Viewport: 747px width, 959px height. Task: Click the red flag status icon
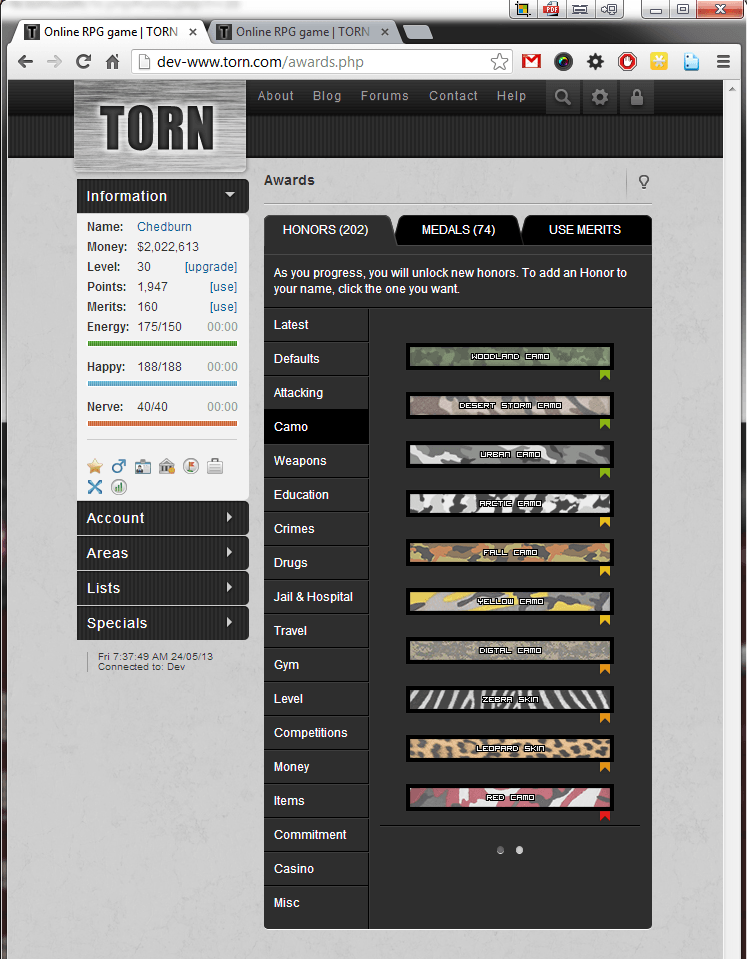(191, 467)
